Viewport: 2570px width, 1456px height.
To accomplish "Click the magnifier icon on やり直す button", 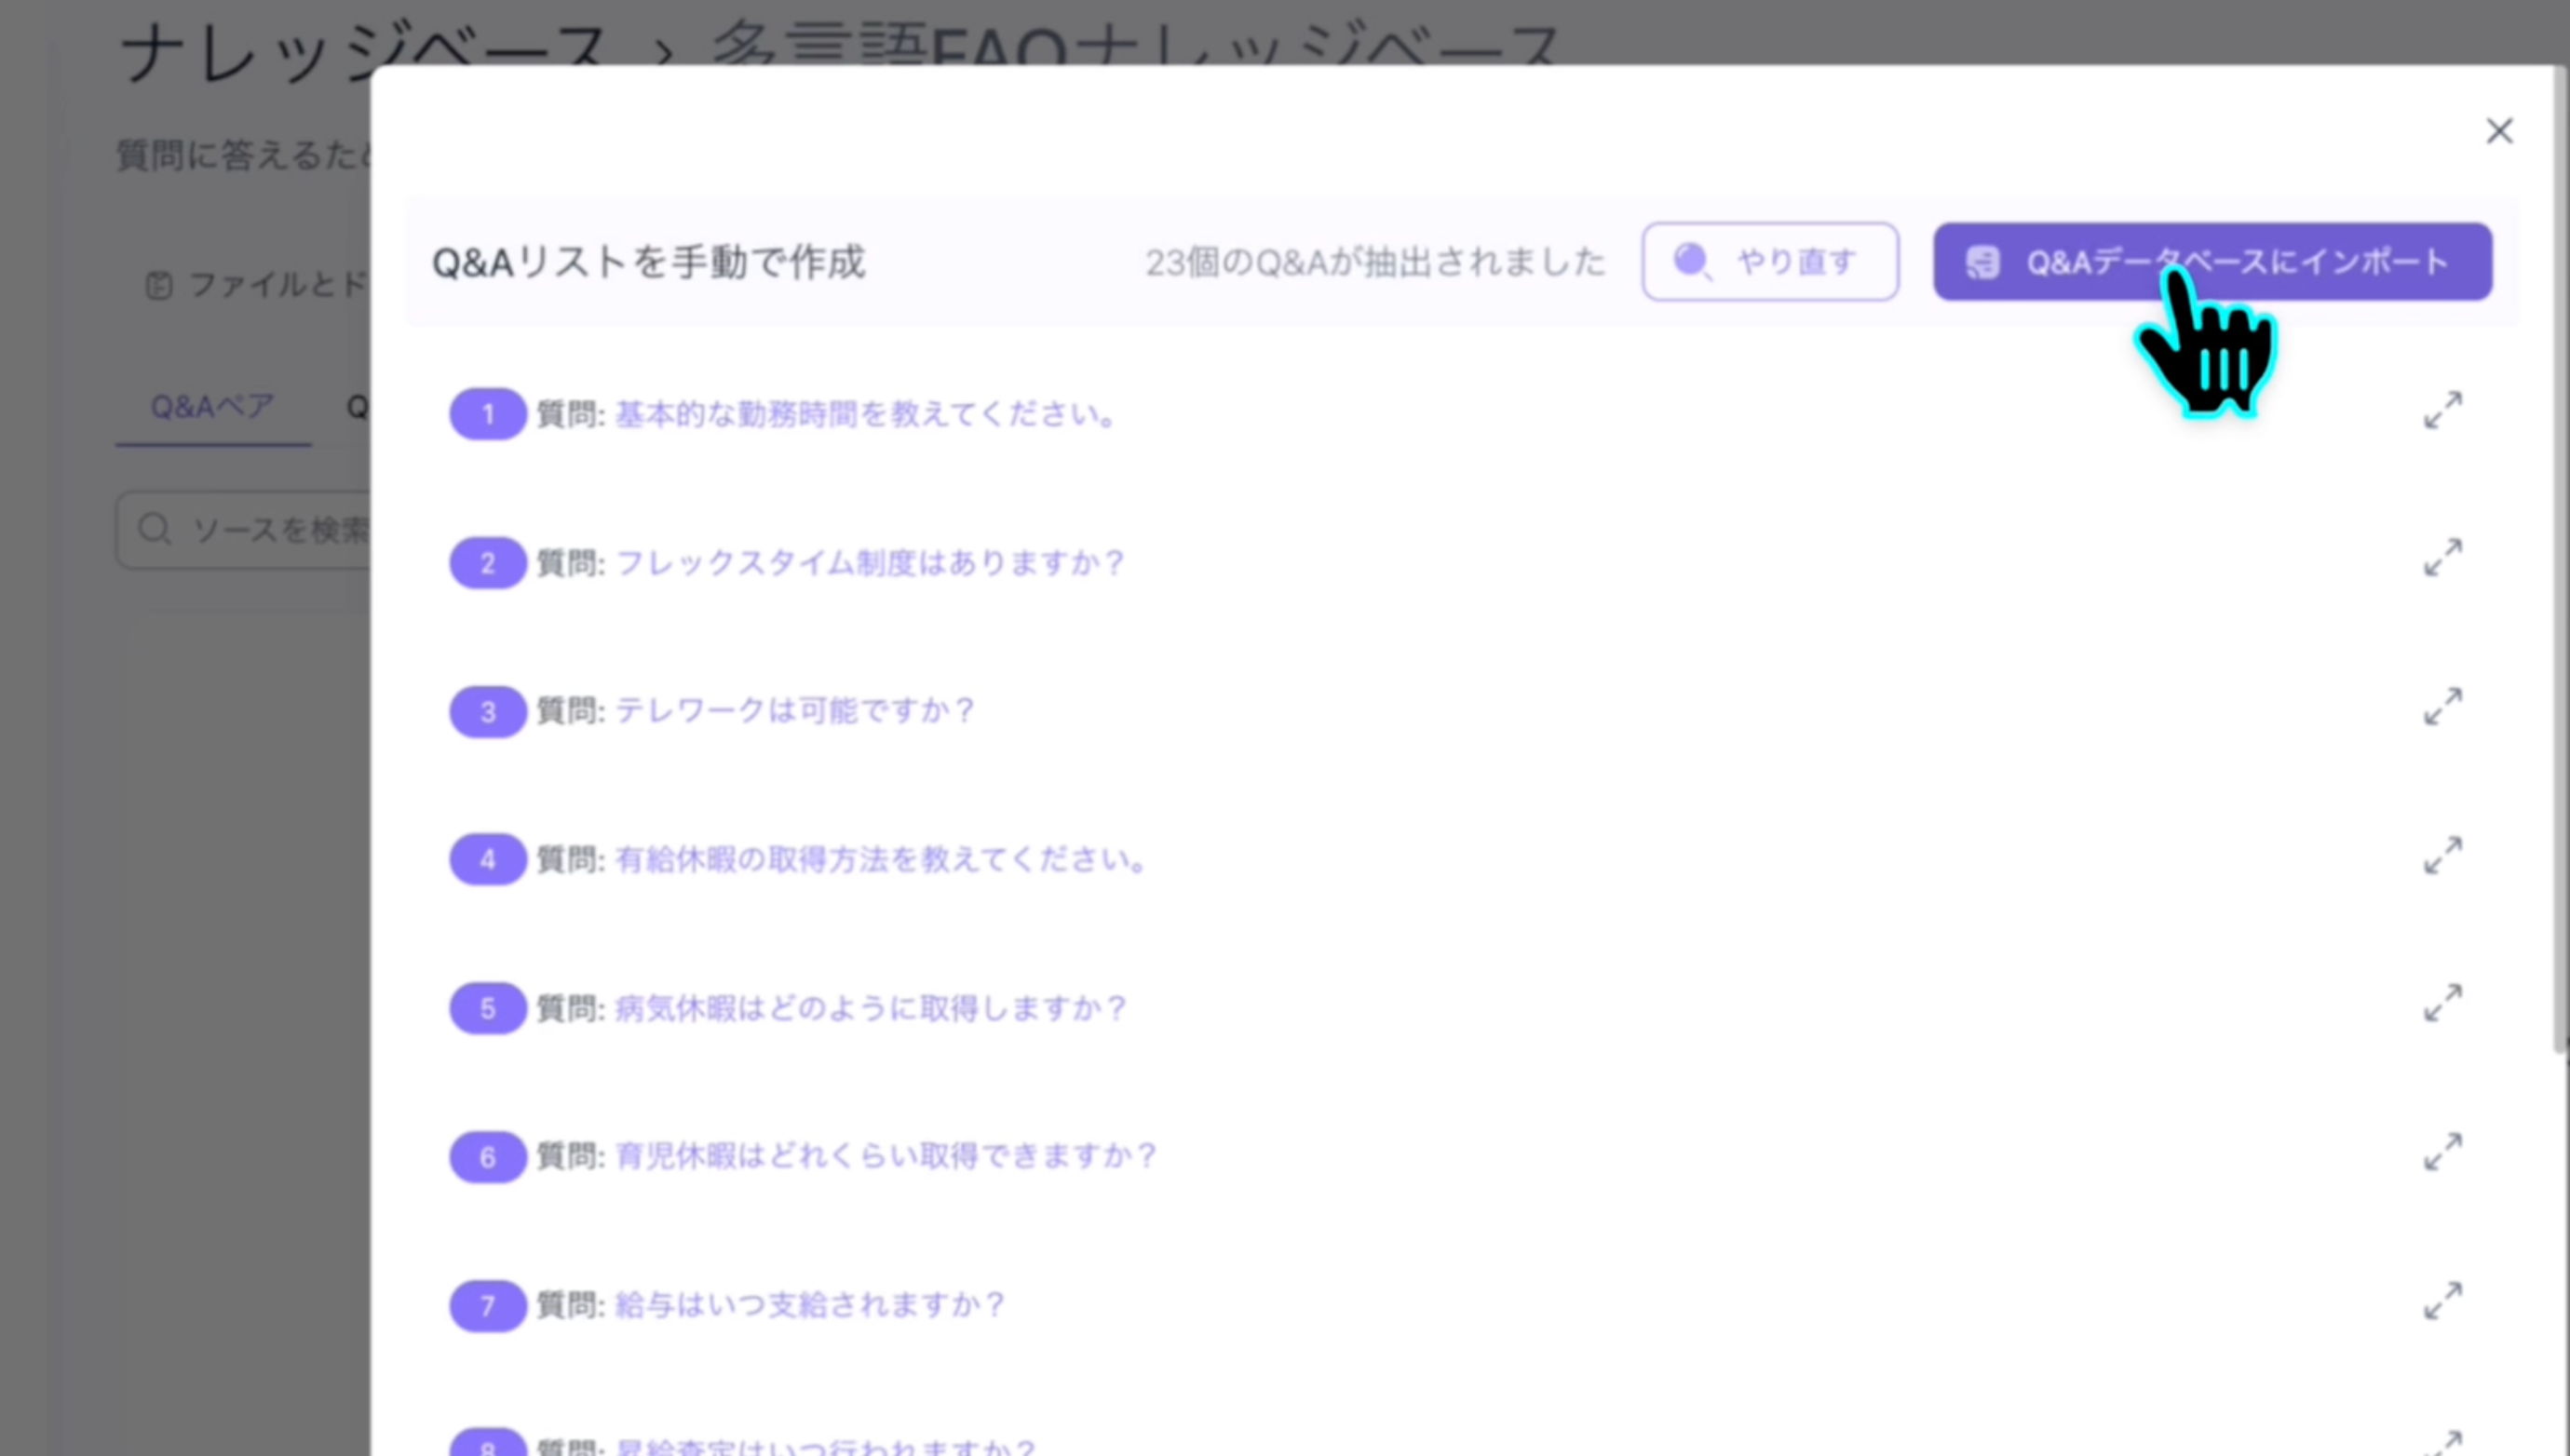I will click(x=1691, y=262).
